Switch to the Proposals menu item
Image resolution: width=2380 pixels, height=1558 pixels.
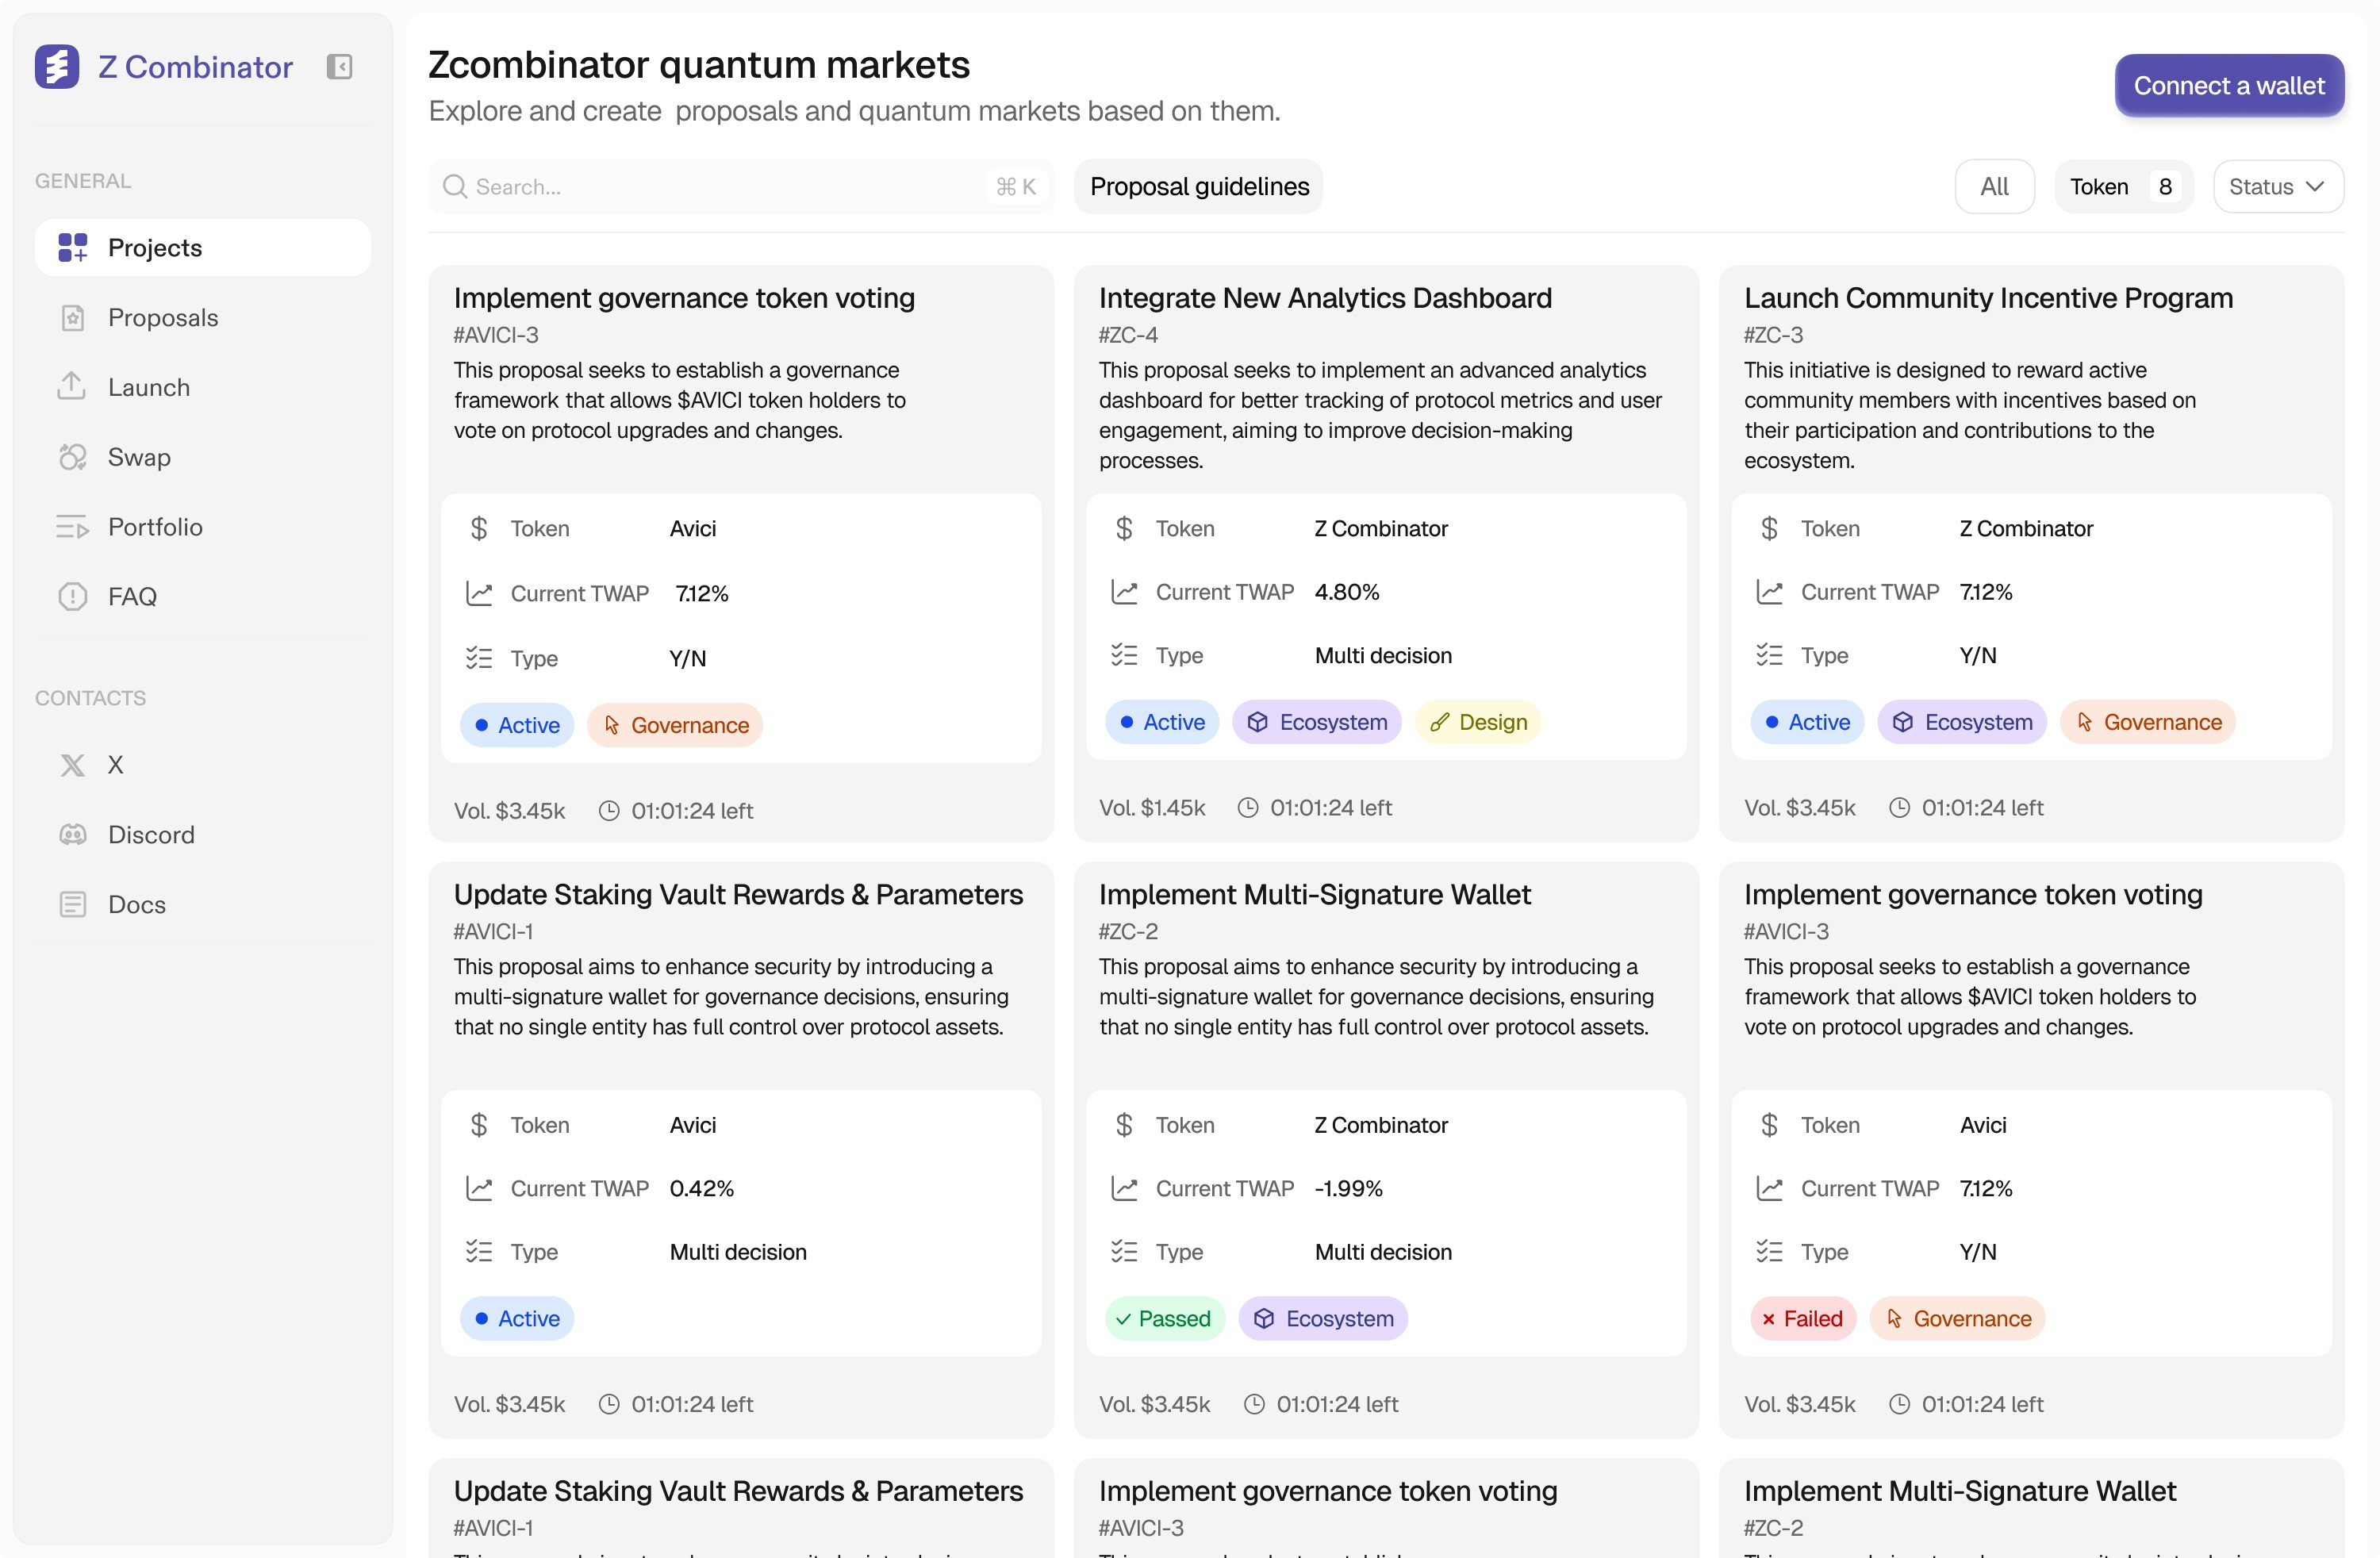163,318
